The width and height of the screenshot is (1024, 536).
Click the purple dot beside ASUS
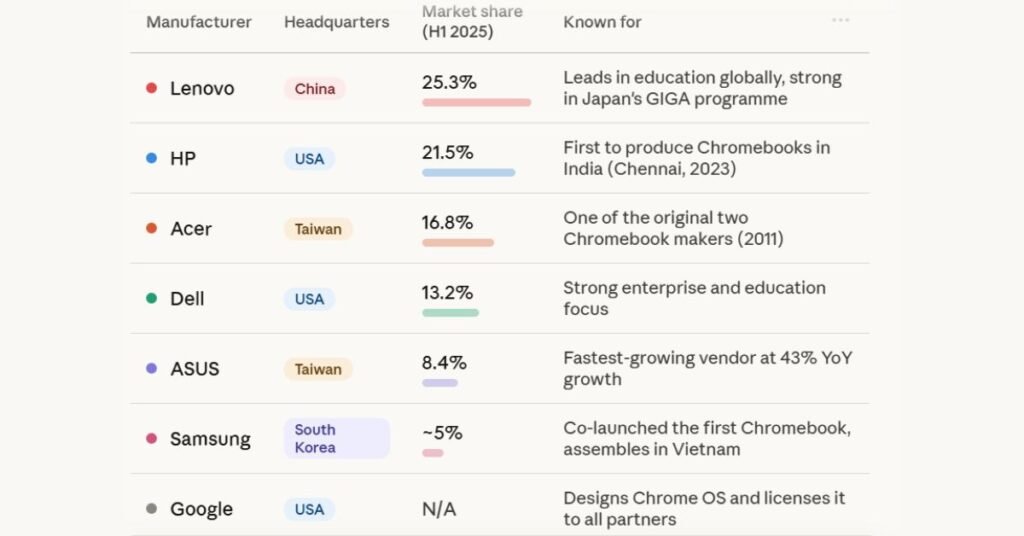point(152,368)
